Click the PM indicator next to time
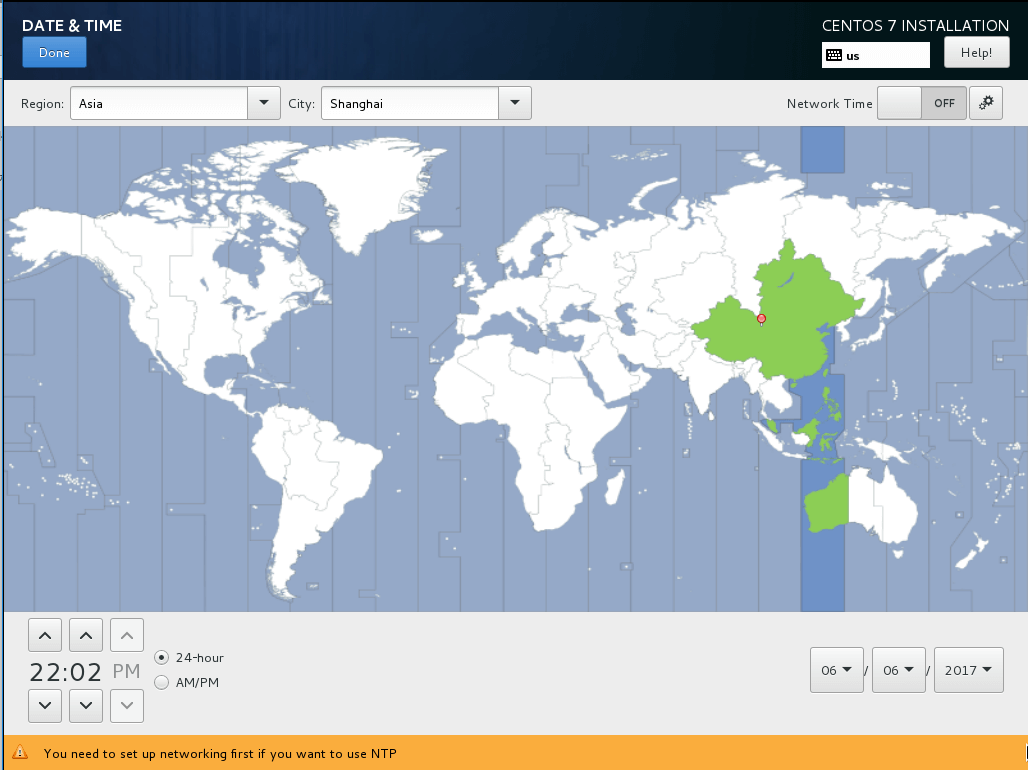The width and height of the screenshot is (1028, 770). (127, 671)
